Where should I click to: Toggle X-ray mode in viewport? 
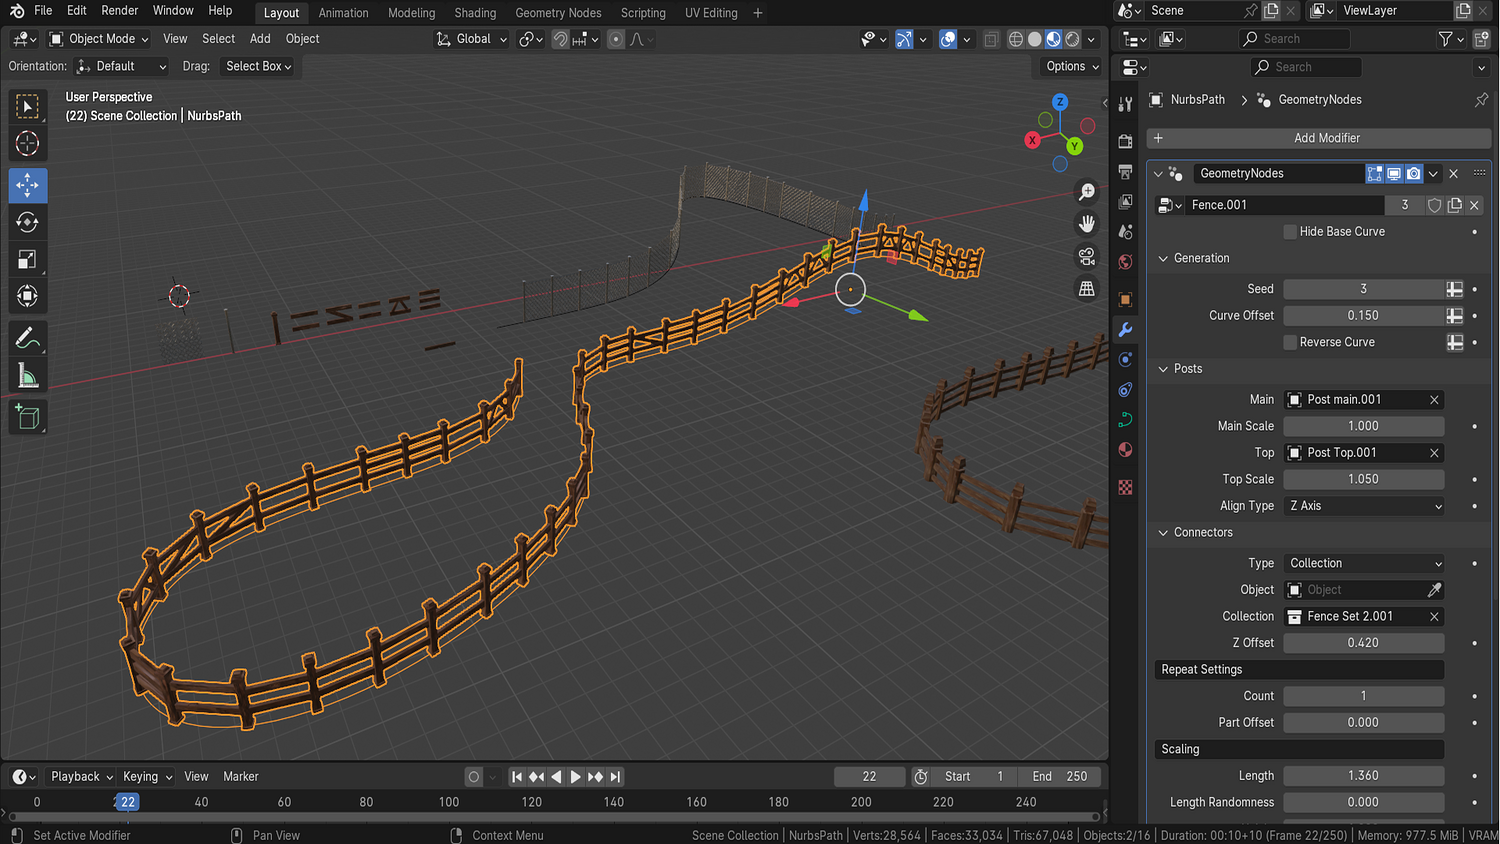tap(991, 39)
